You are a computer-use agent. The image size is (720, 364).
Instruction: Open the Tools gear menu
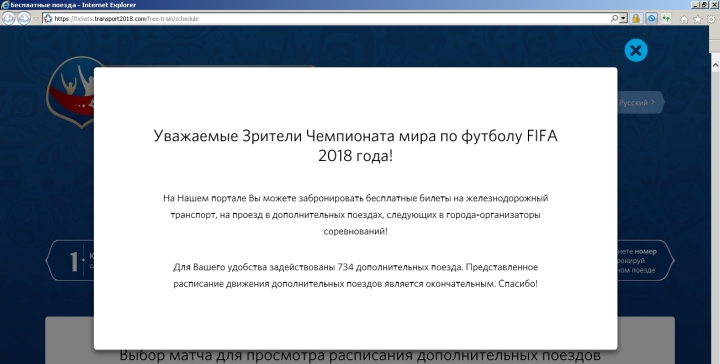(x=711, y=19)
